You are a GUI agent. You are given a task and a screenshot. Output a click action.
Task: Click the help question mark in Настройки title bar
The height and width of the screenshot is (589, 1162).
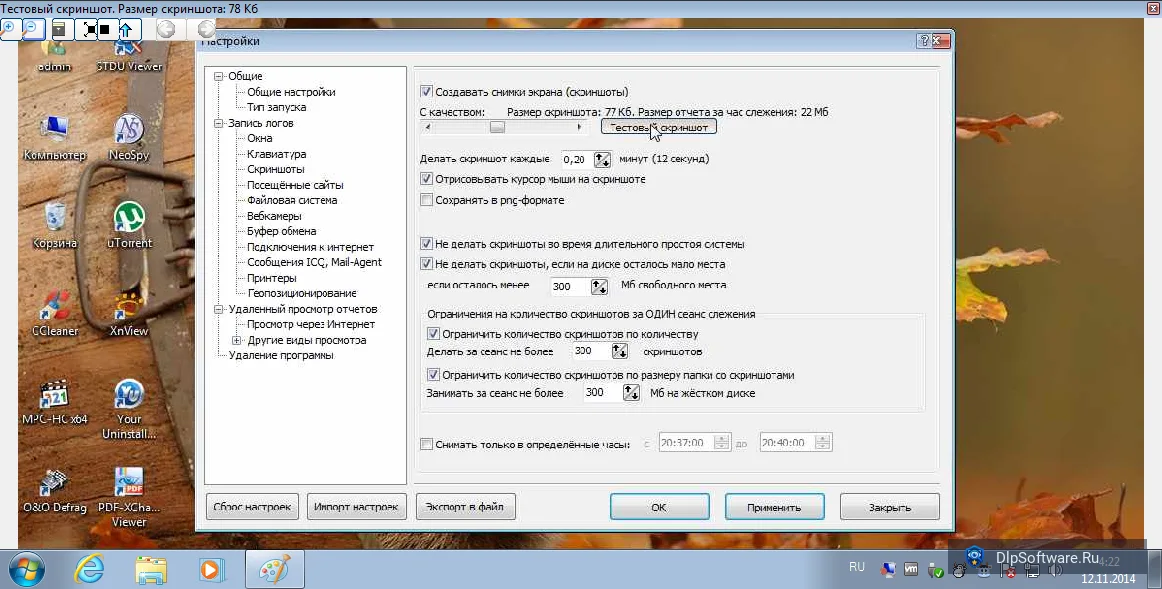tap(923, 41)
